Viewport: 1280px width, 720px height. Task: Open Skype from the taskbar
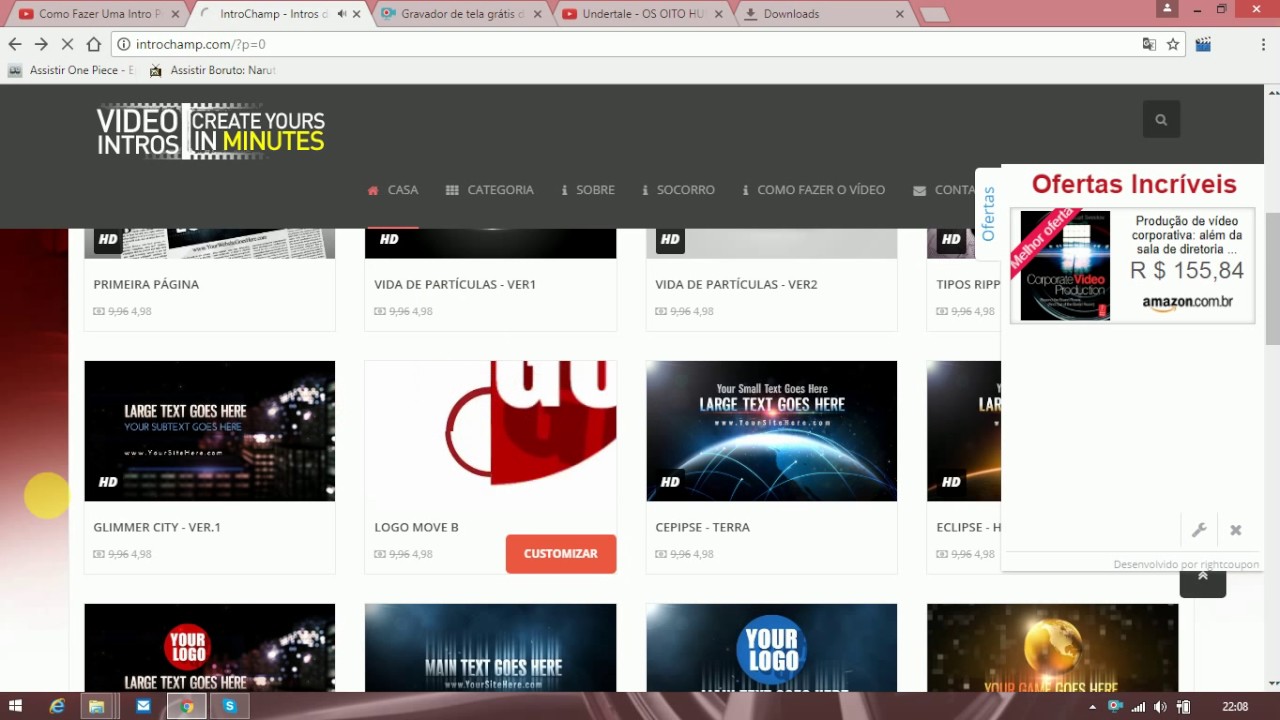click(x=229, y=706)
